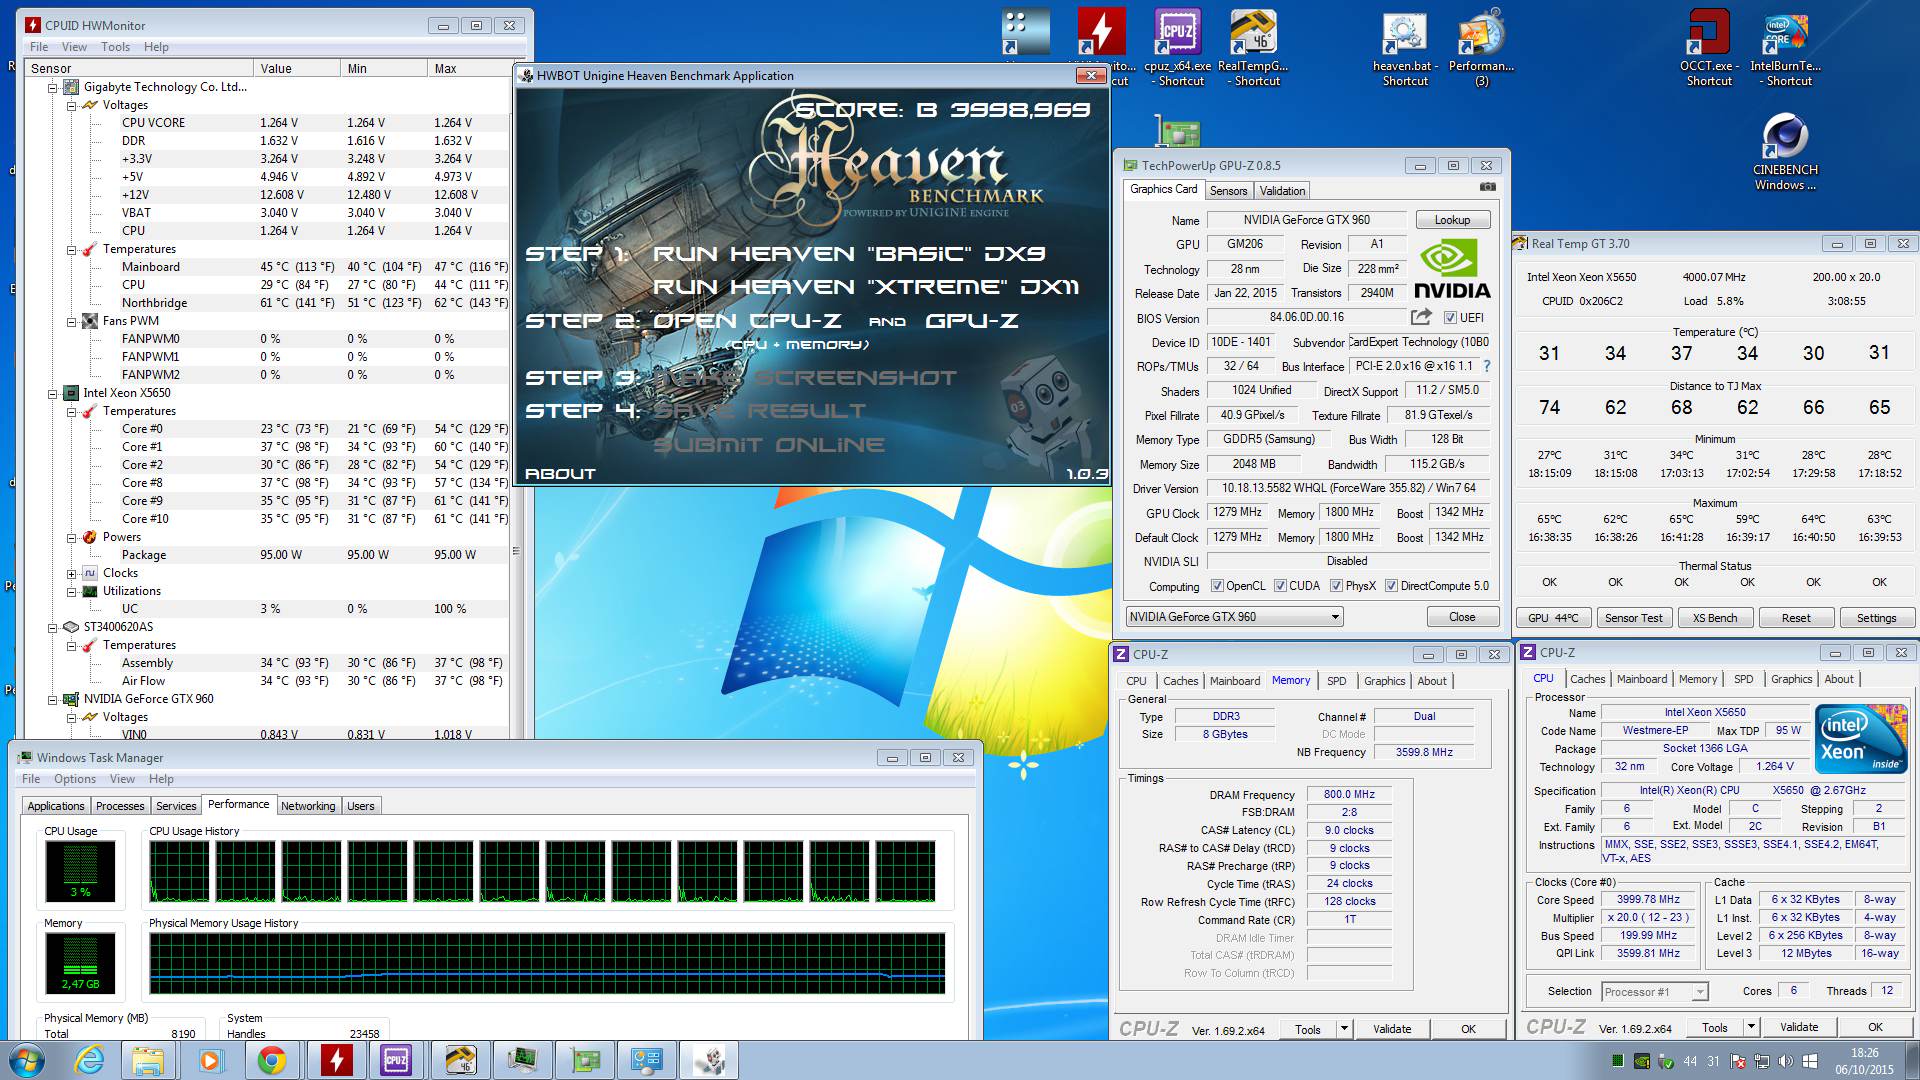This screenshot has height=1080, width=1920.
Task: Open the Windows Start menu orb
Action: tap(27, 1060)
